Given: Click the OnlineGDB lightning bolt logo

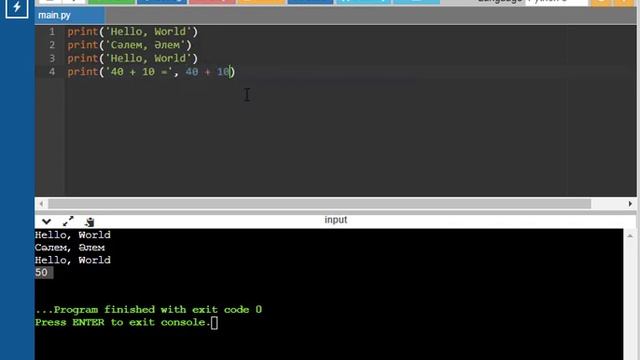Looking at the screenshot, I should pos(16,7).
